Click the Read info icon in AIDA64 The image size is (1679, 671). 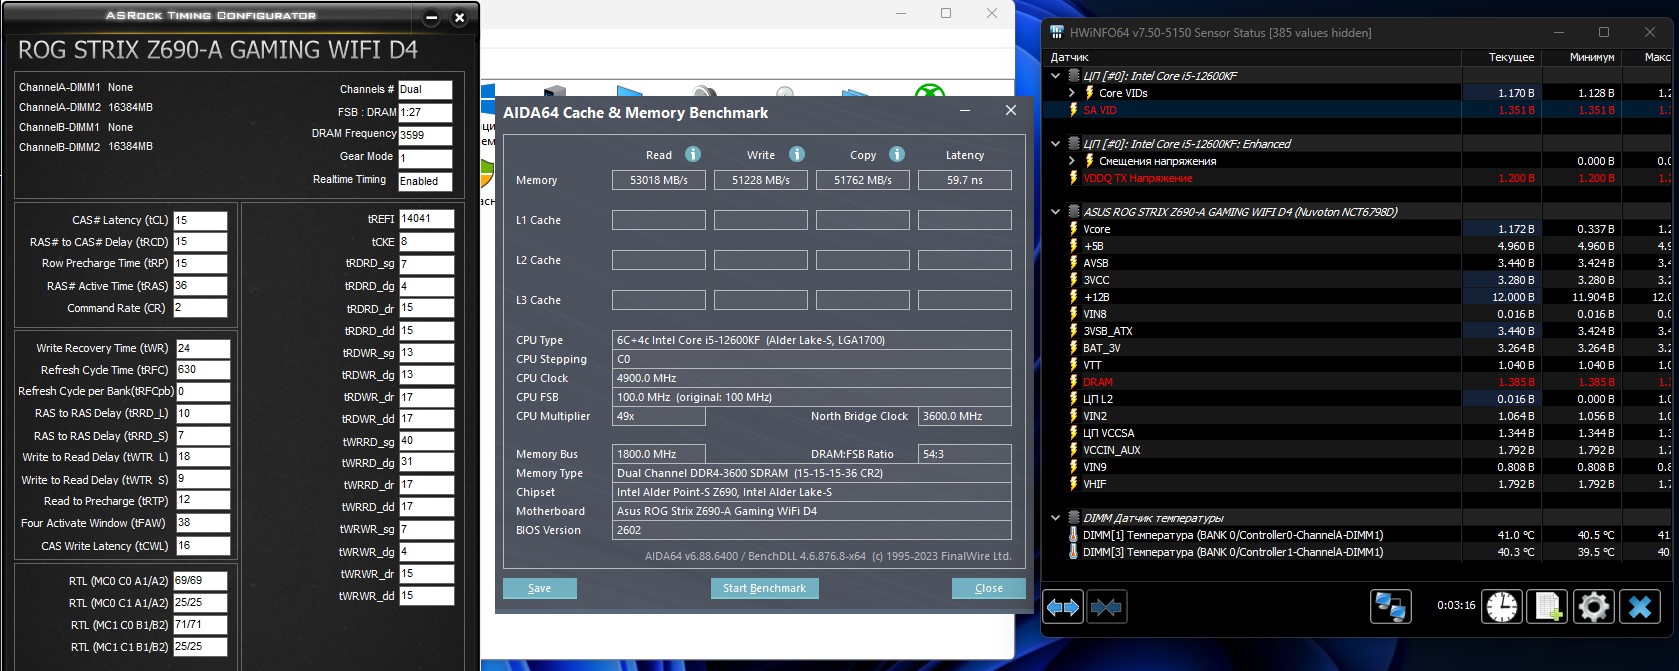pos(692,154)
